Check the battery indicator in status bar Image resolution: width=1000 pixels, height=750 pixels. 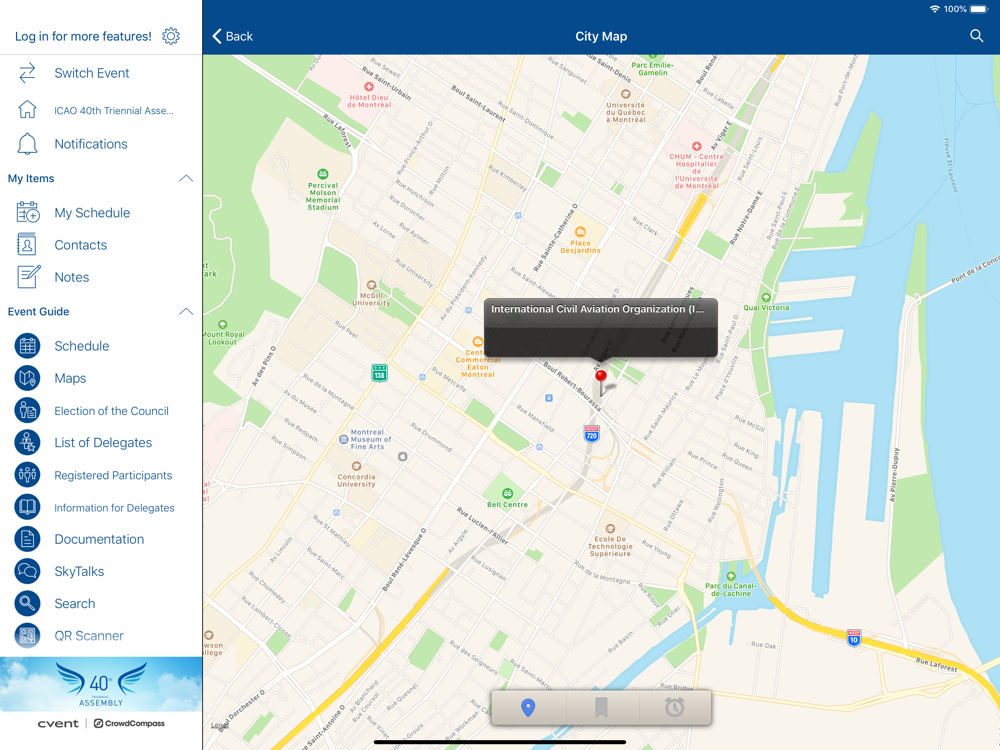tap(978, 9)
